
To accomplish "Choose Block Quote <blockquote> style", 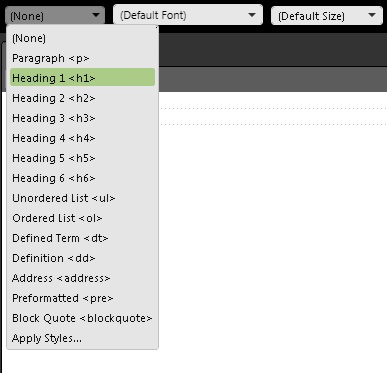I will (82, 318).
